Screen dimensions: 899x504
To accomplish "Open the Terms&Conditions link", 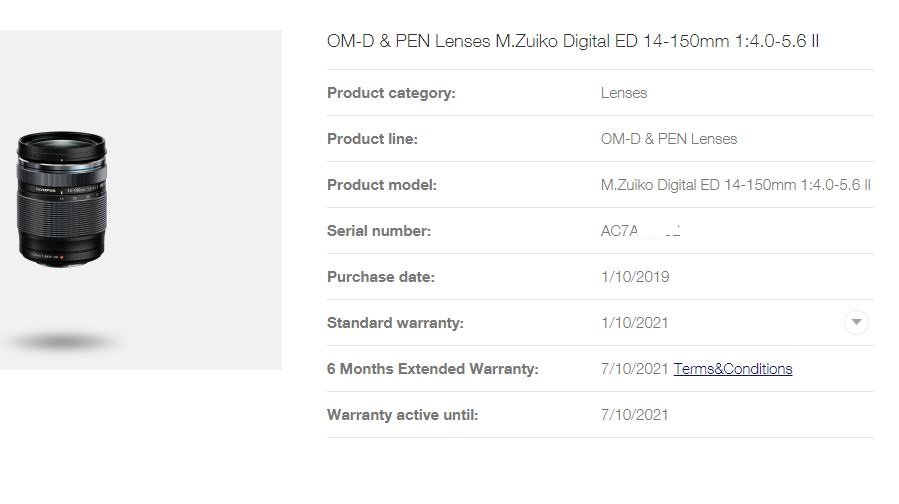I will tap(733, 369).
